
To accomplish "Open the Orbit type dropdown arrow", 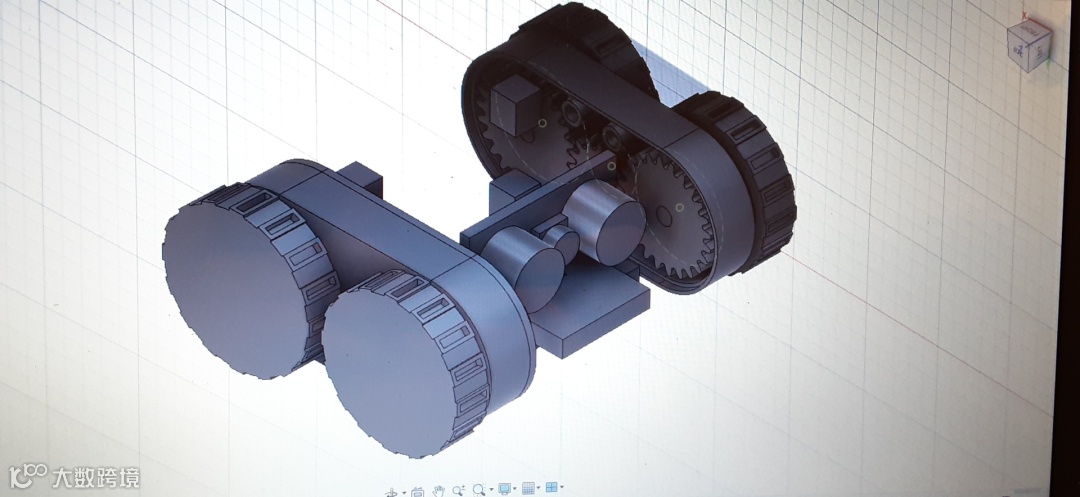I will click(x=404, y=492).
